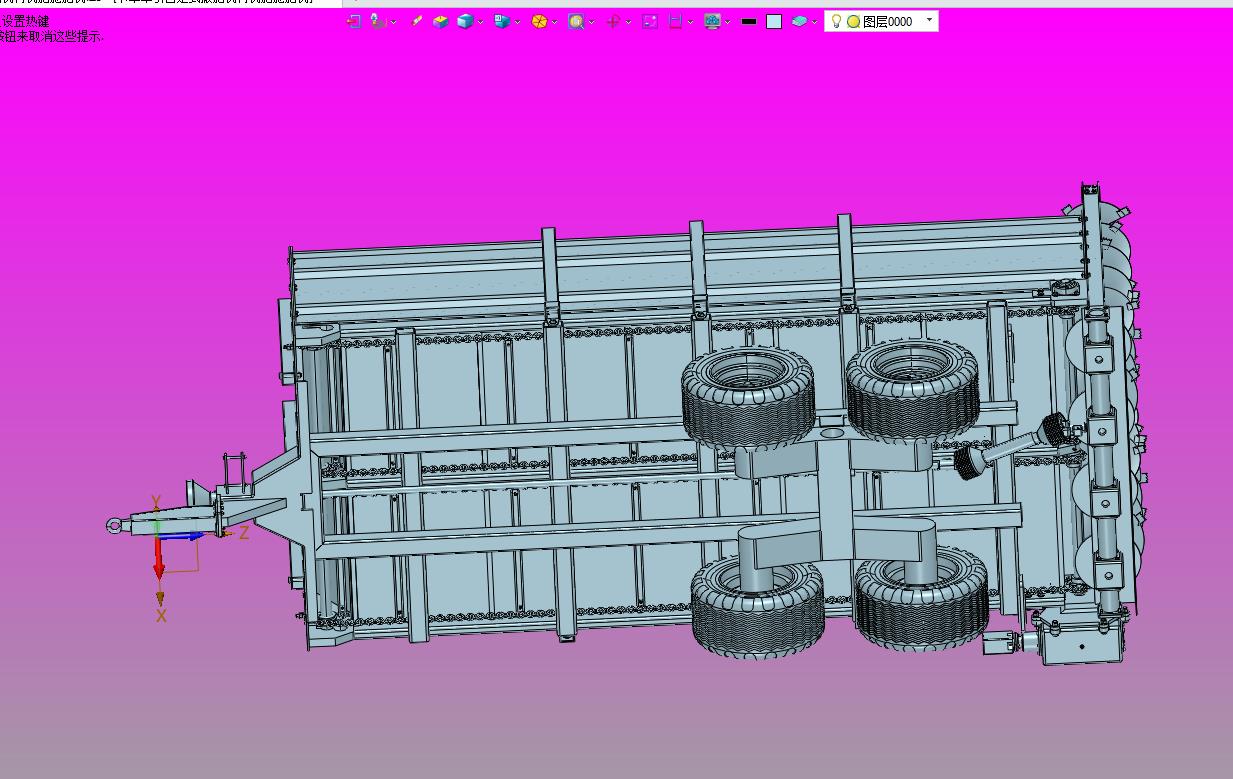Select the pencil sketch tool icon
Screen dimensions: 1233x779
417,21
